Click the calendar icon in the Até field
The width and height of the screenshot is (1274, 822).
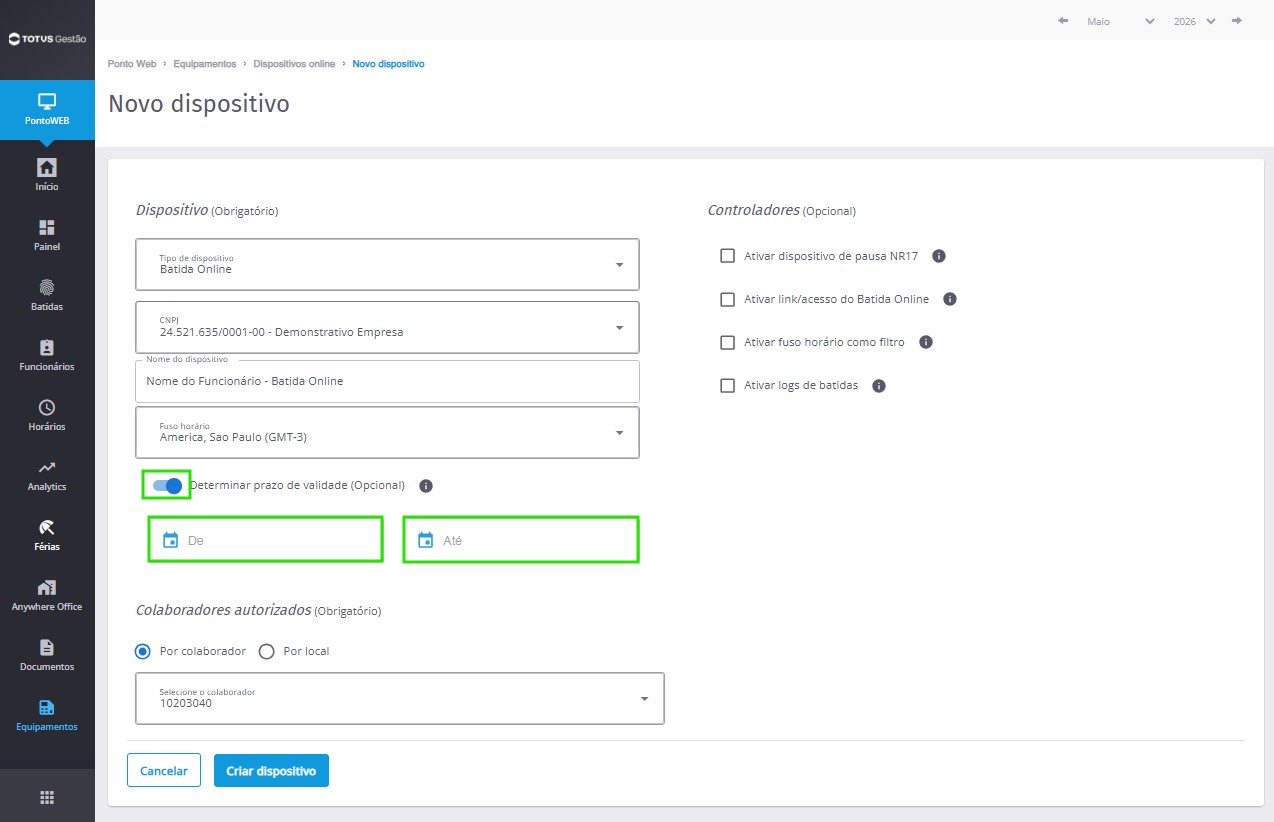[x=425, y=540]
